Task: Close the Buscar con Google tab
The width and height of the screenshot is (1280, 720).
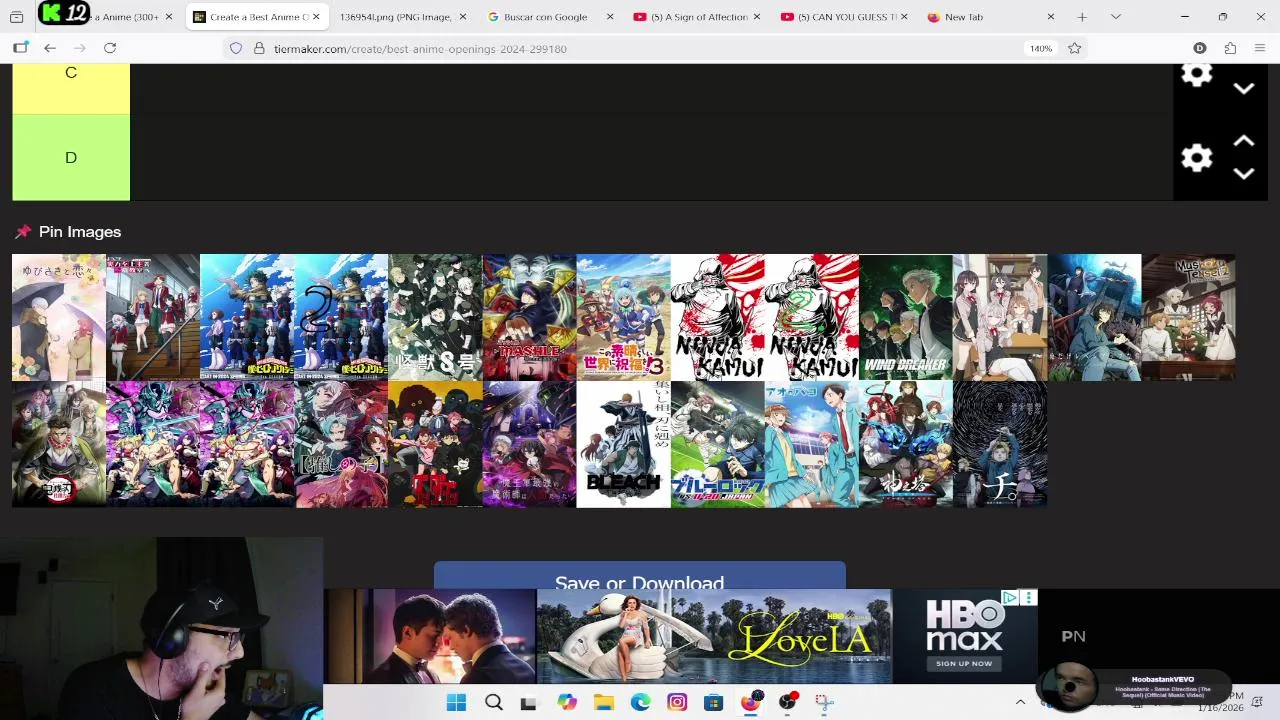Action: tap(609, 17)
